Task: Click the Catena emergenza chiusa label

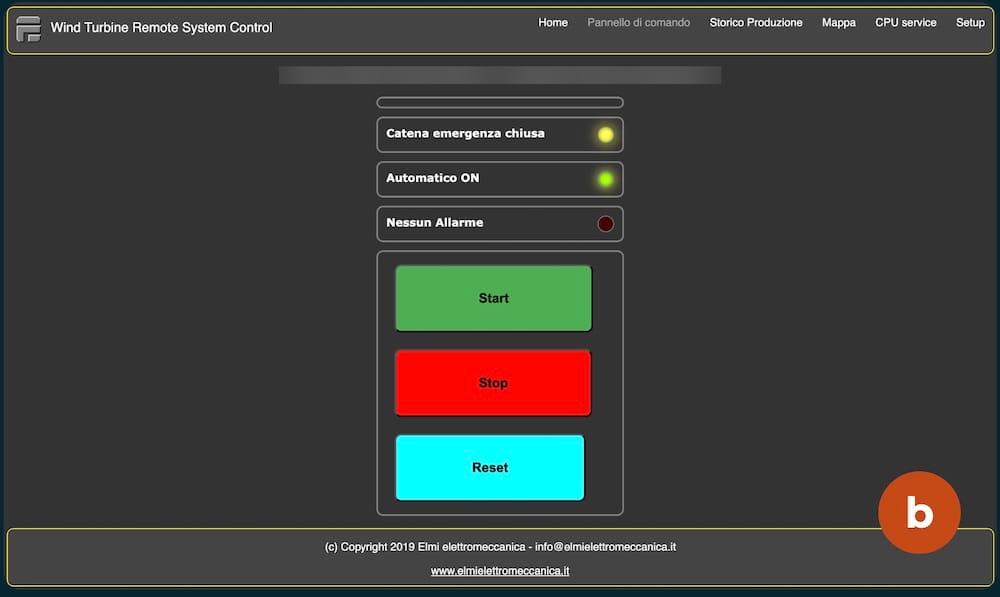Action: [x=465, y=133]
